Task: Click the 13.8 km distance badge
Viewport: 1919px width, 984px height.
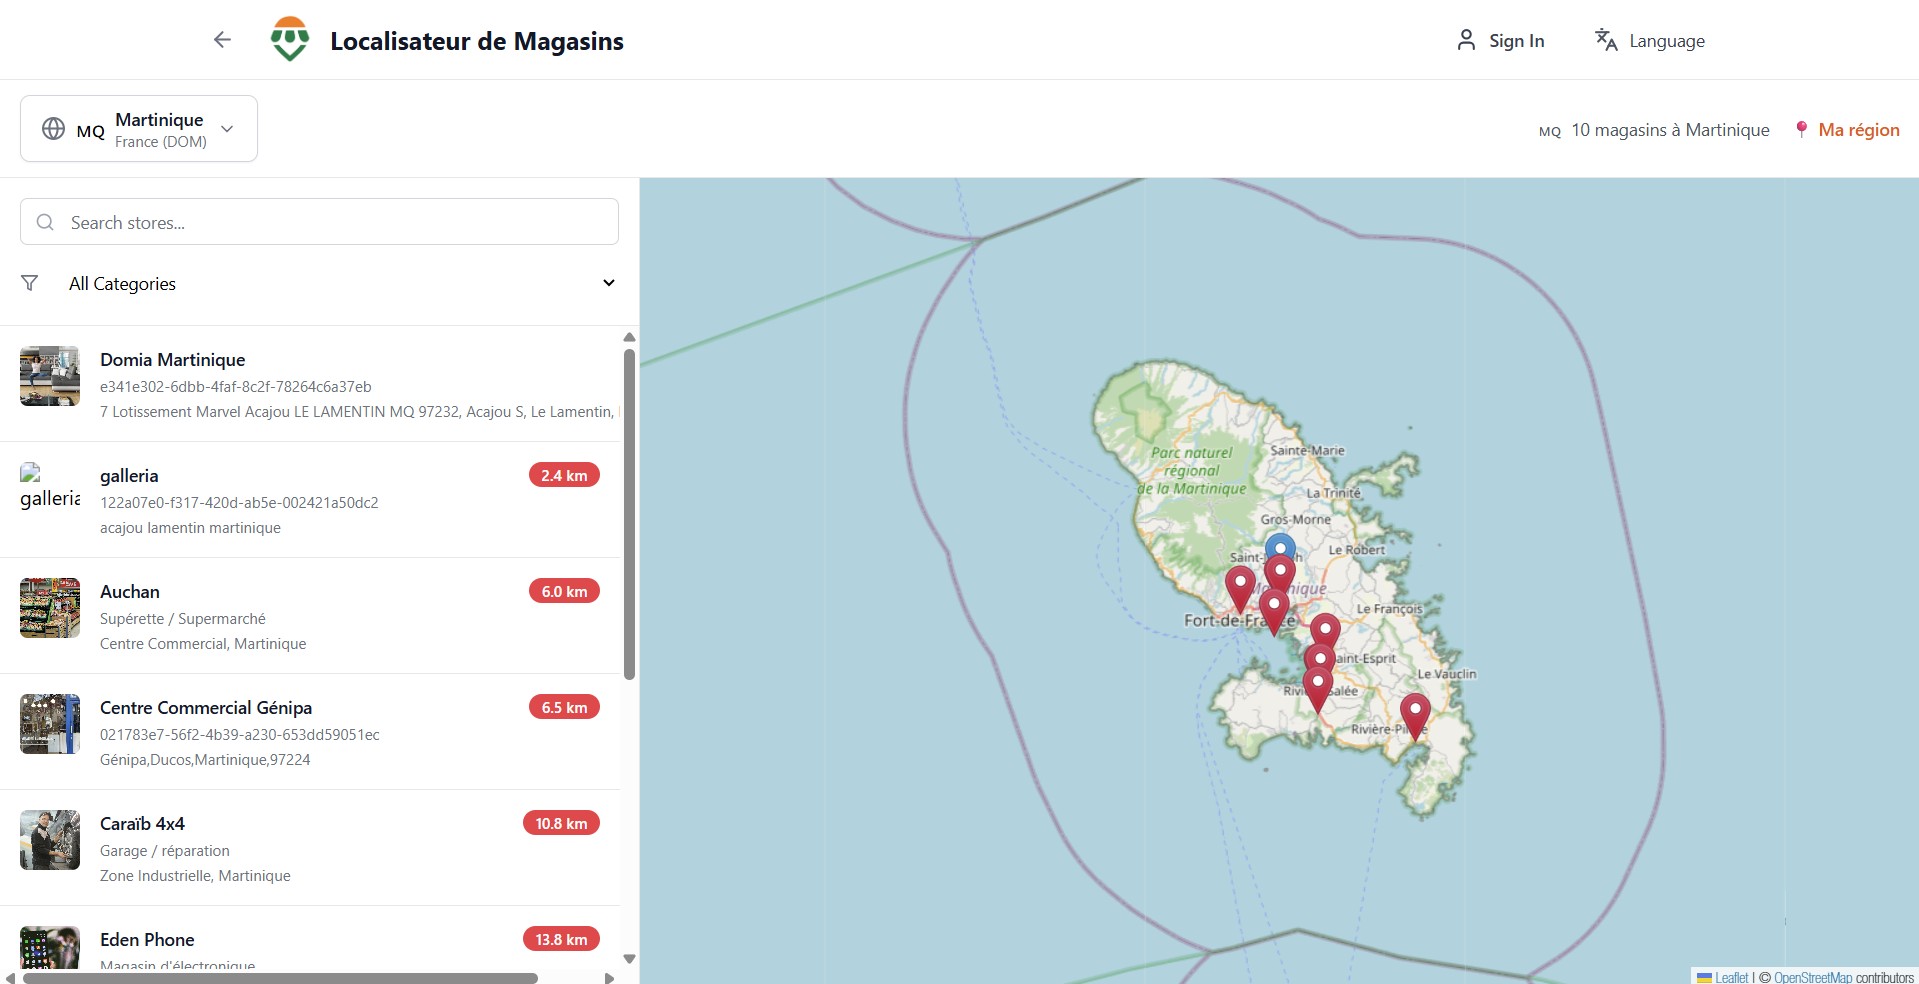Action: (x=561, y=939)
